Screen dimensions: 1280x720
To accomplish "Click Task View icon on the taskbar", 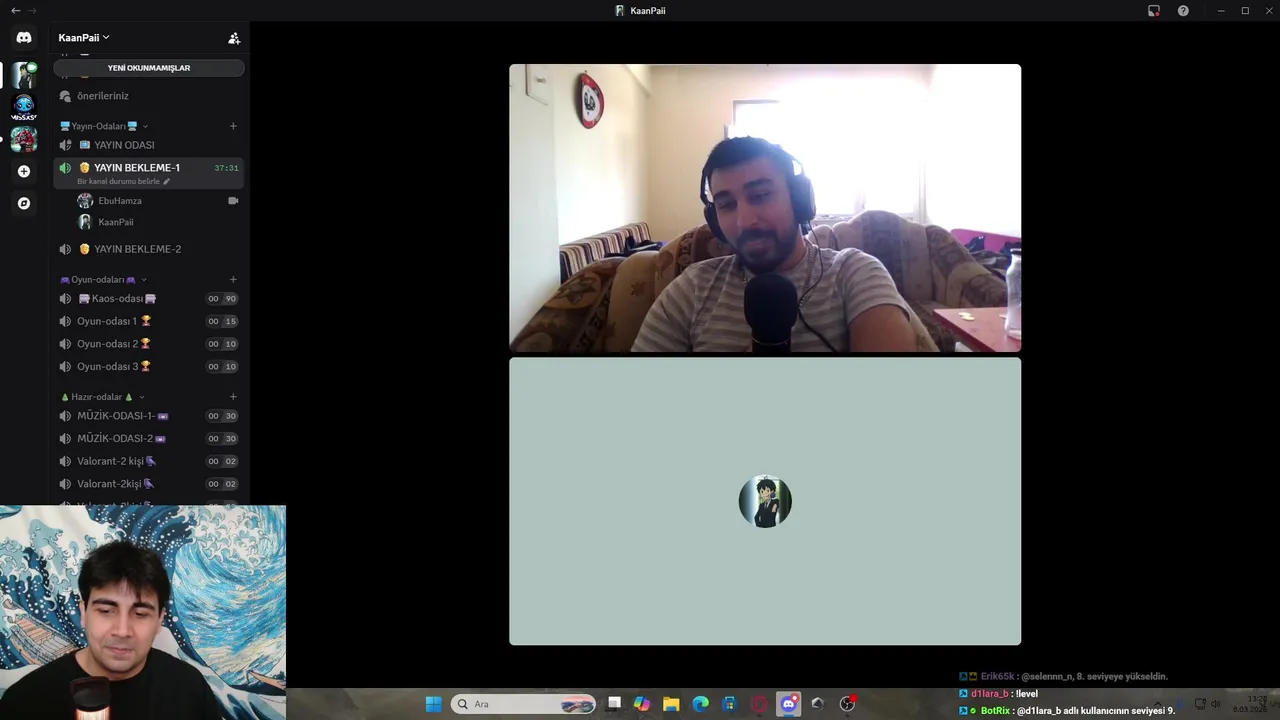I will 614,704.
